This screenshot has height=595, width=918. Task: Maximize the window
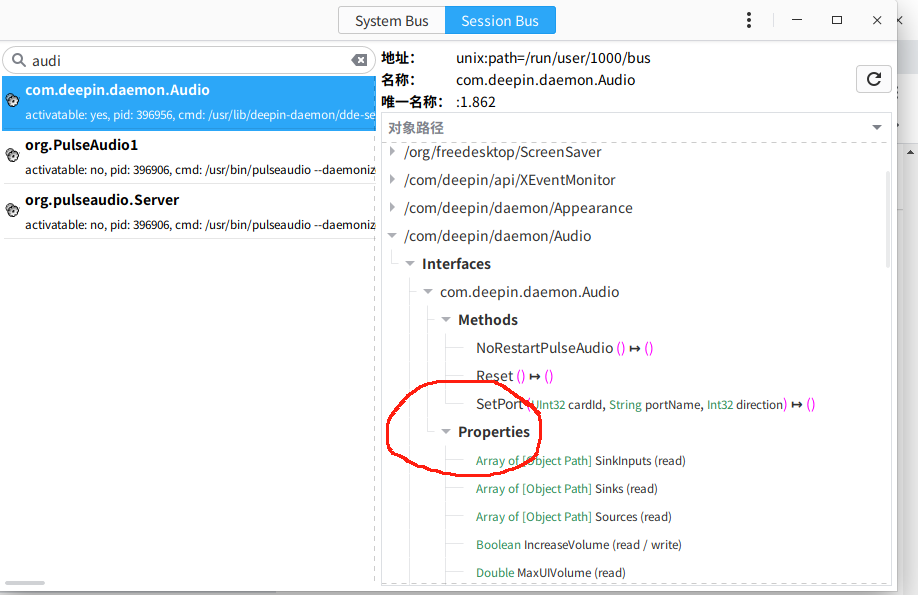click(837, 20)
